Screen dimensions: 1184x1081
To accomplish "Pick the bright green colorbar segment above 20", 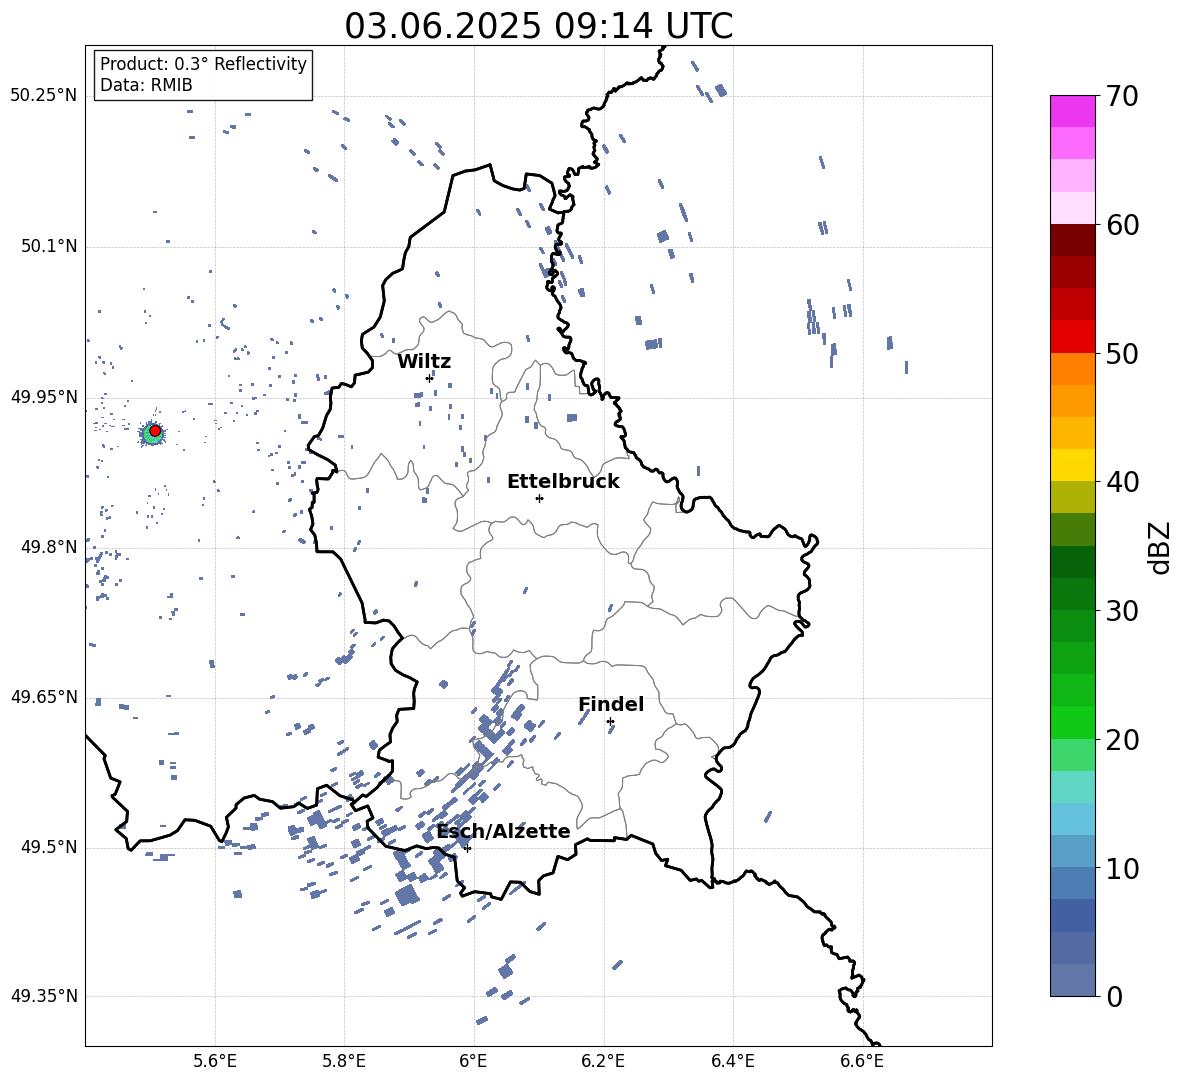I will coord(1073,722).
